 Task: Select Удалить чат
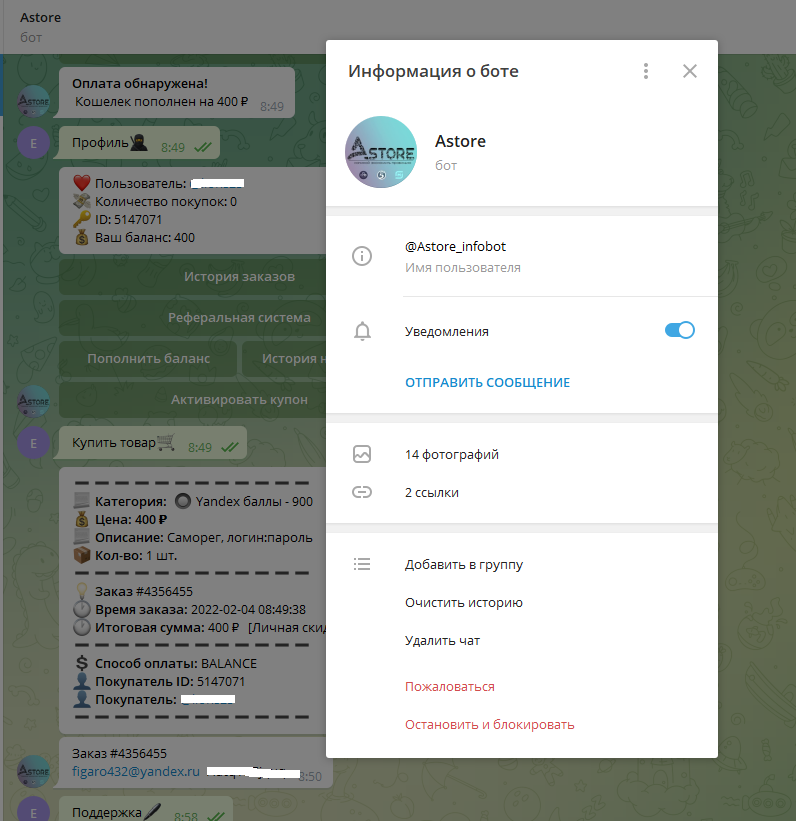click(442, 641)
